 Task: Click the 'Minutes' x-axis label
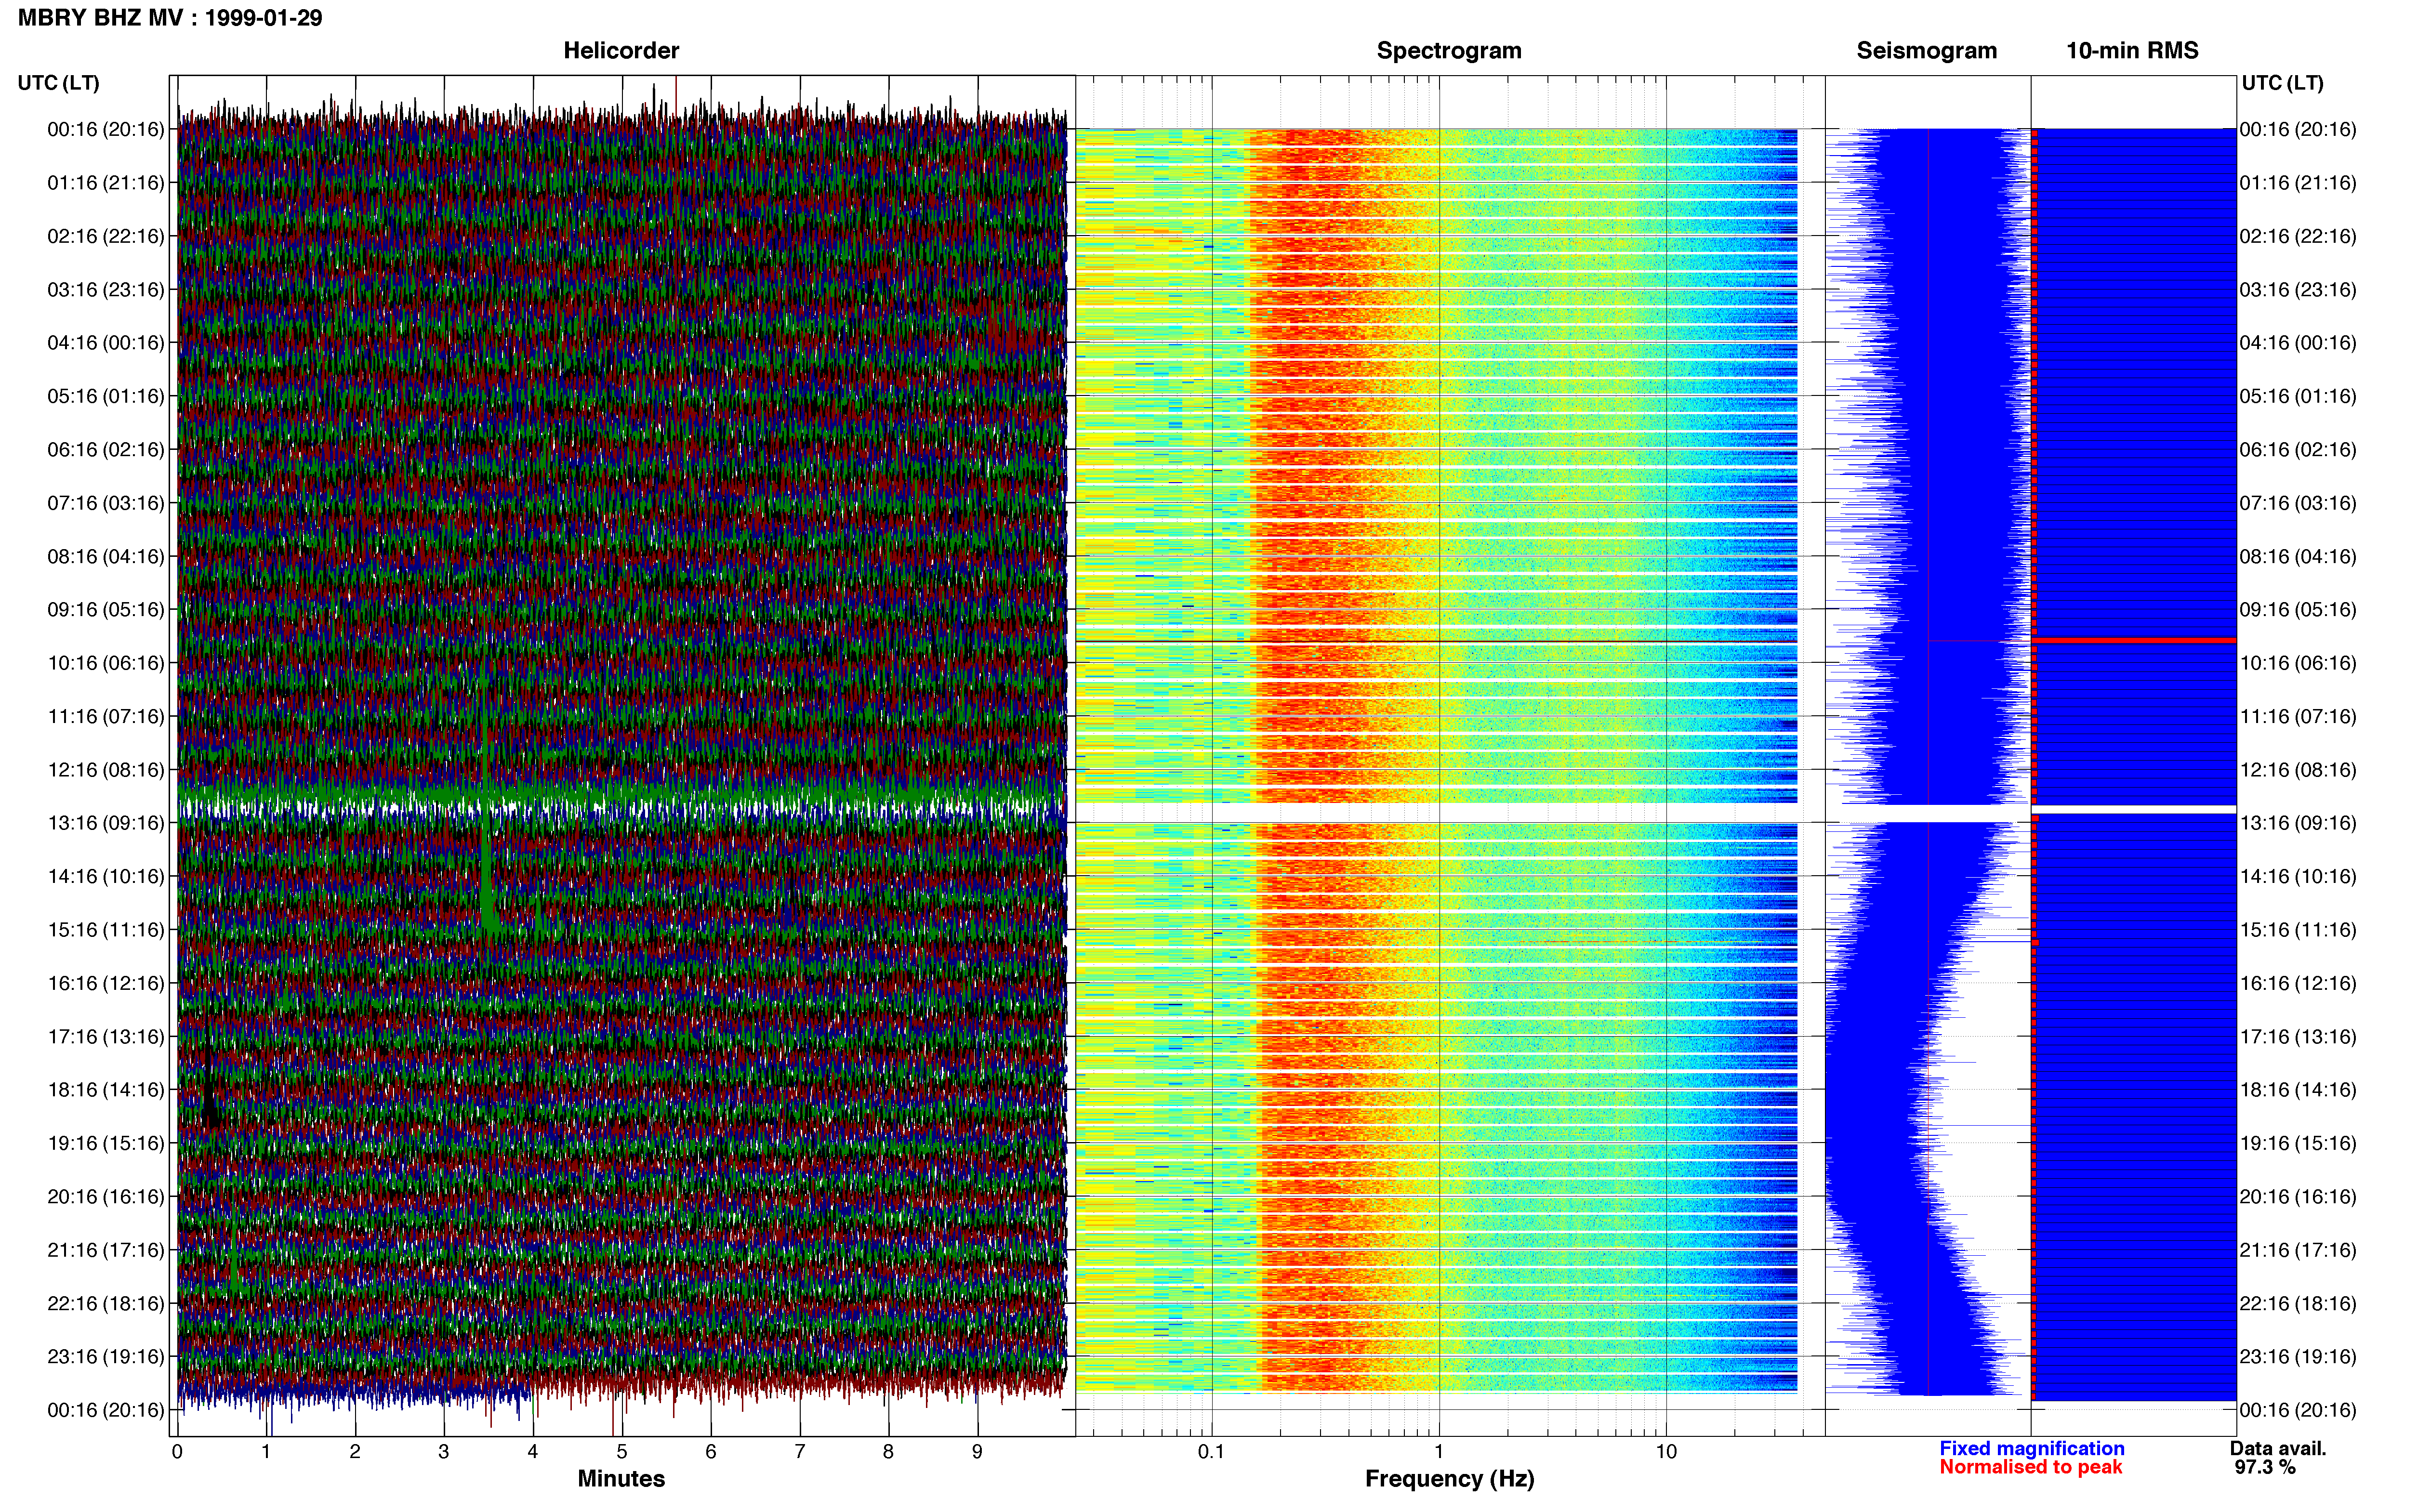pos(621,1479)
